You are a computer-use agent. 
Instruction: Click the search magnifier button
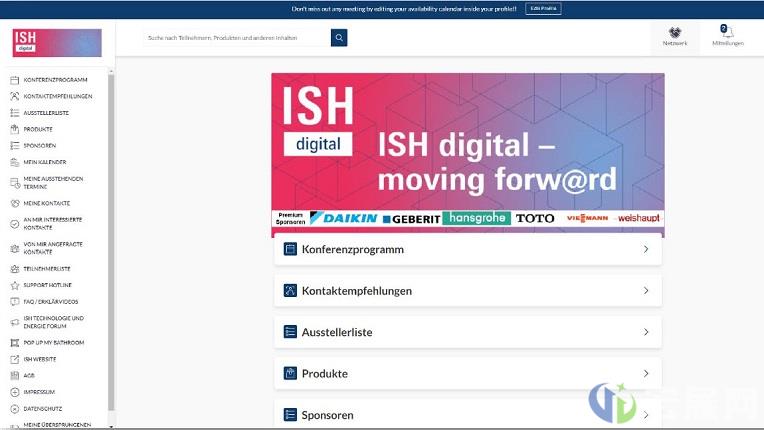click(x=339, y=38)
